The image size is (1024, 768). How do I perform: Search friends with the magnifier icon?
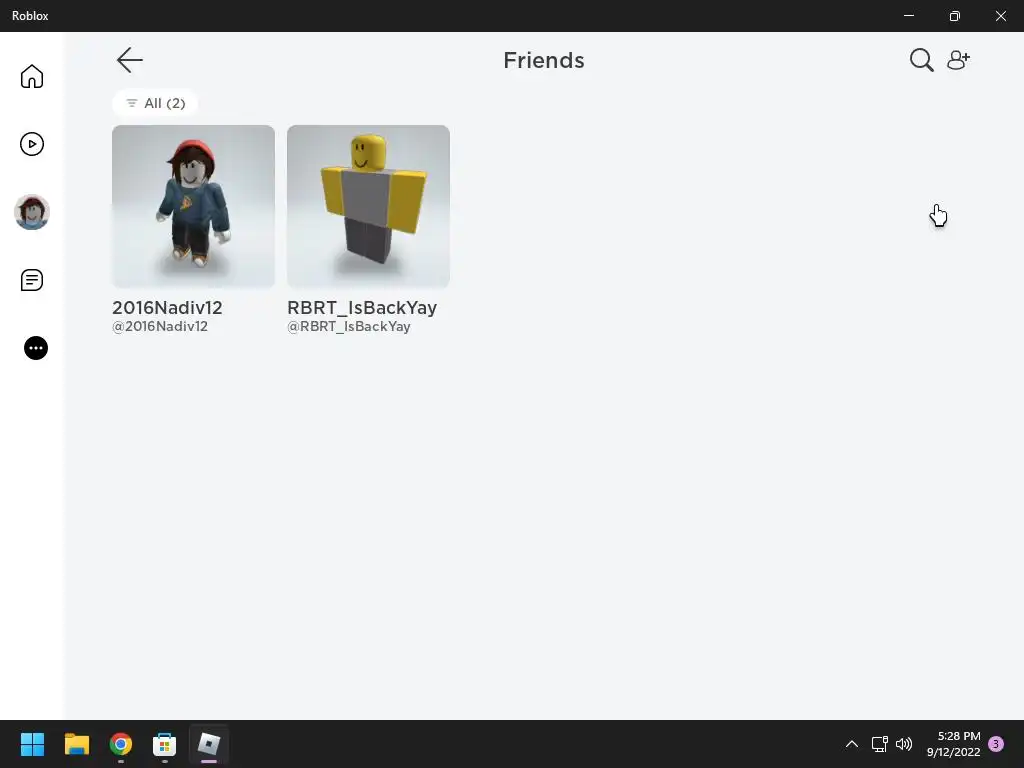(921, 60)
